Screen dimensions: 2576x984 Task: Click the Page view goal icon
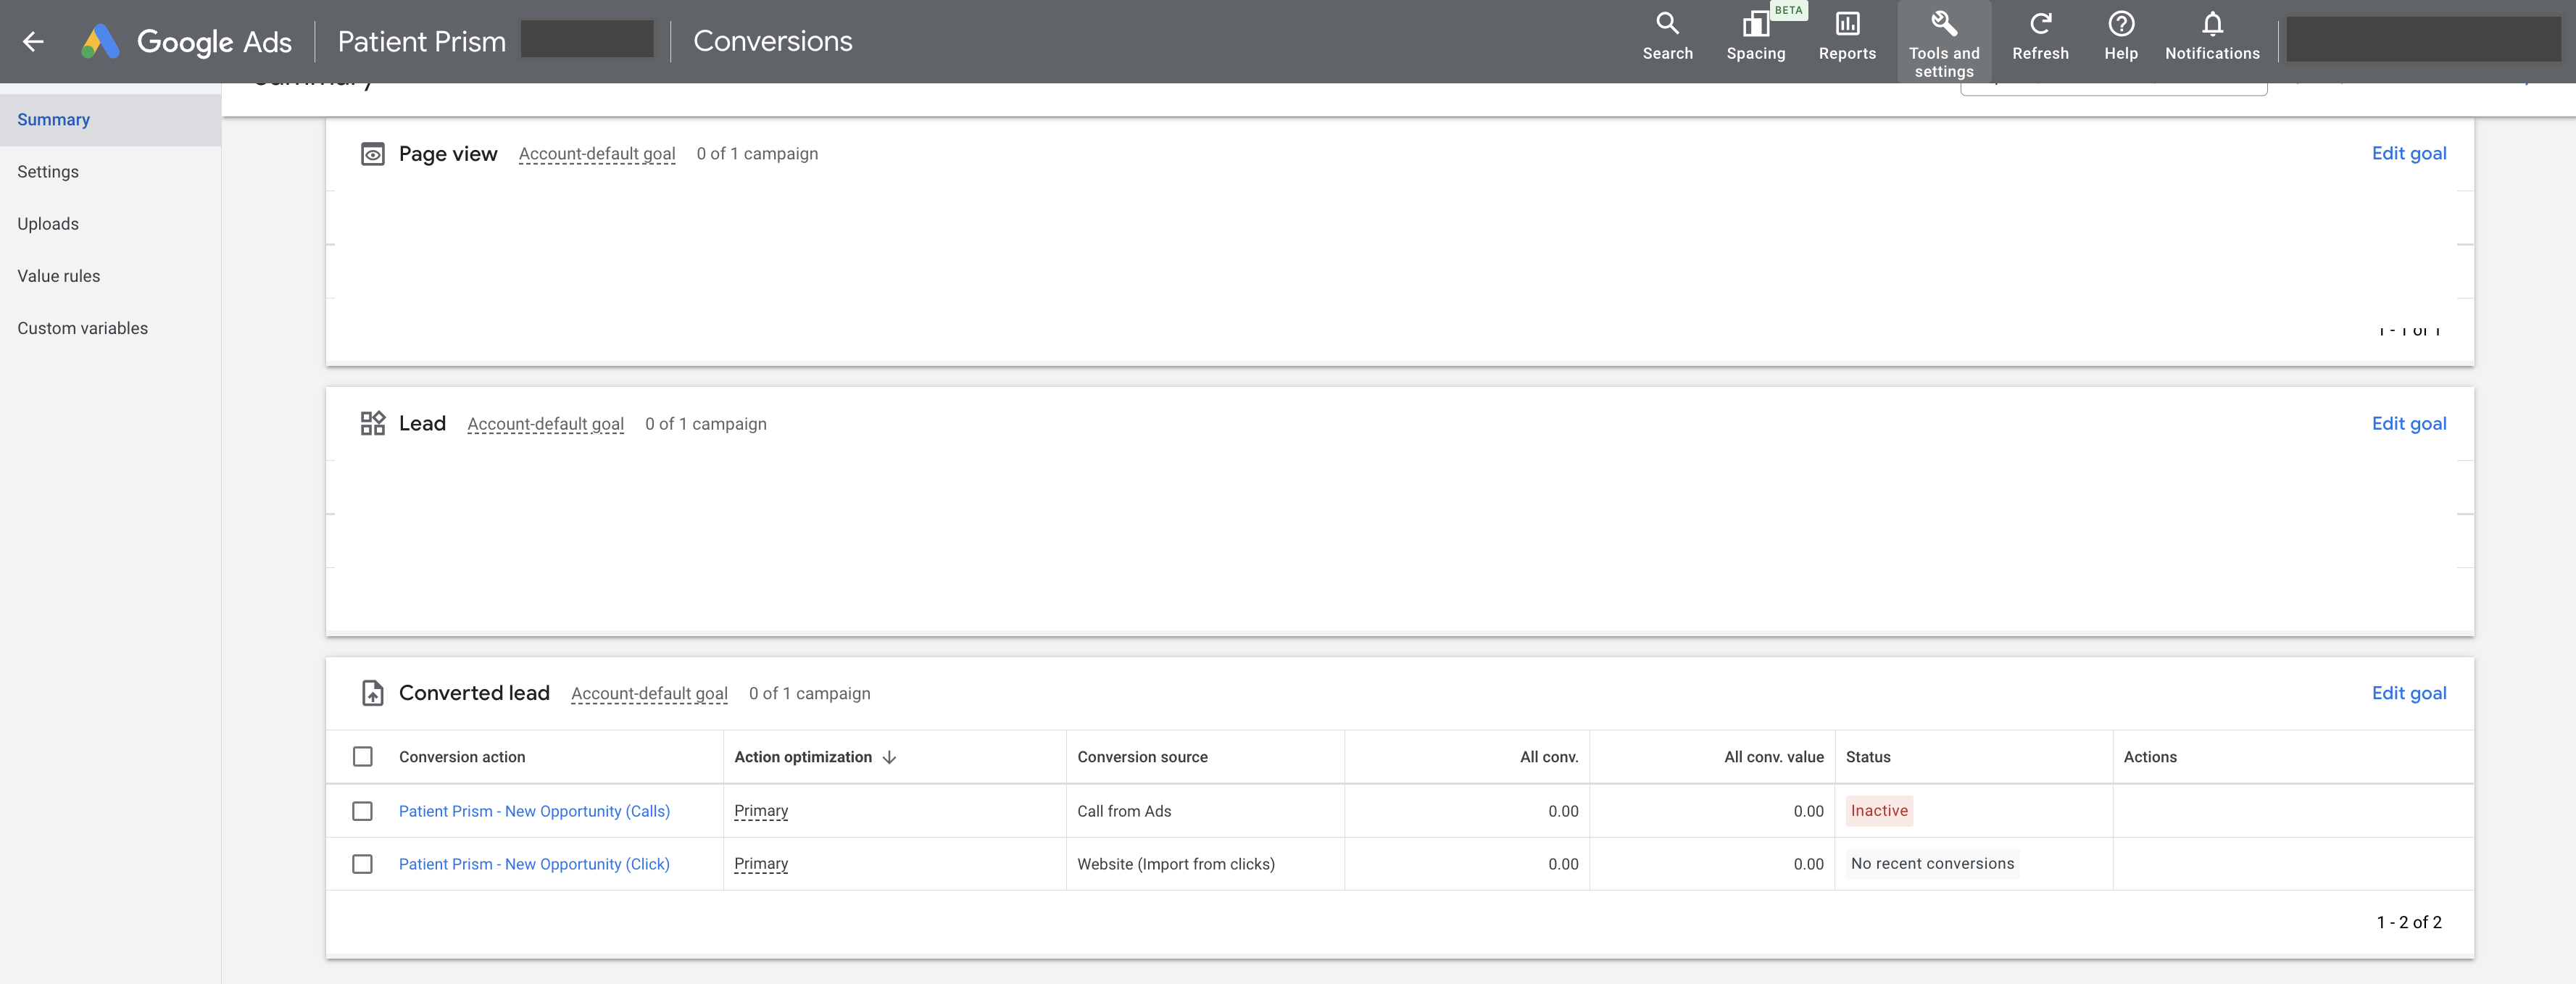click(x=372, y=154)
